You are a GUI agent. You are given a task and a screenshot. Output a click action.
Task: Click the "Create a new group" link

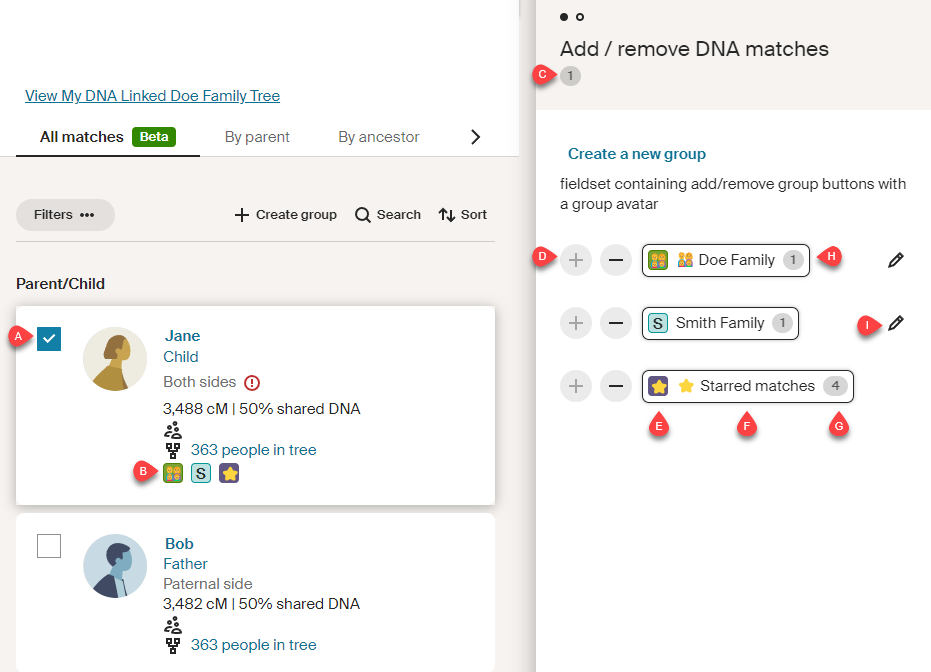(636, 153)
